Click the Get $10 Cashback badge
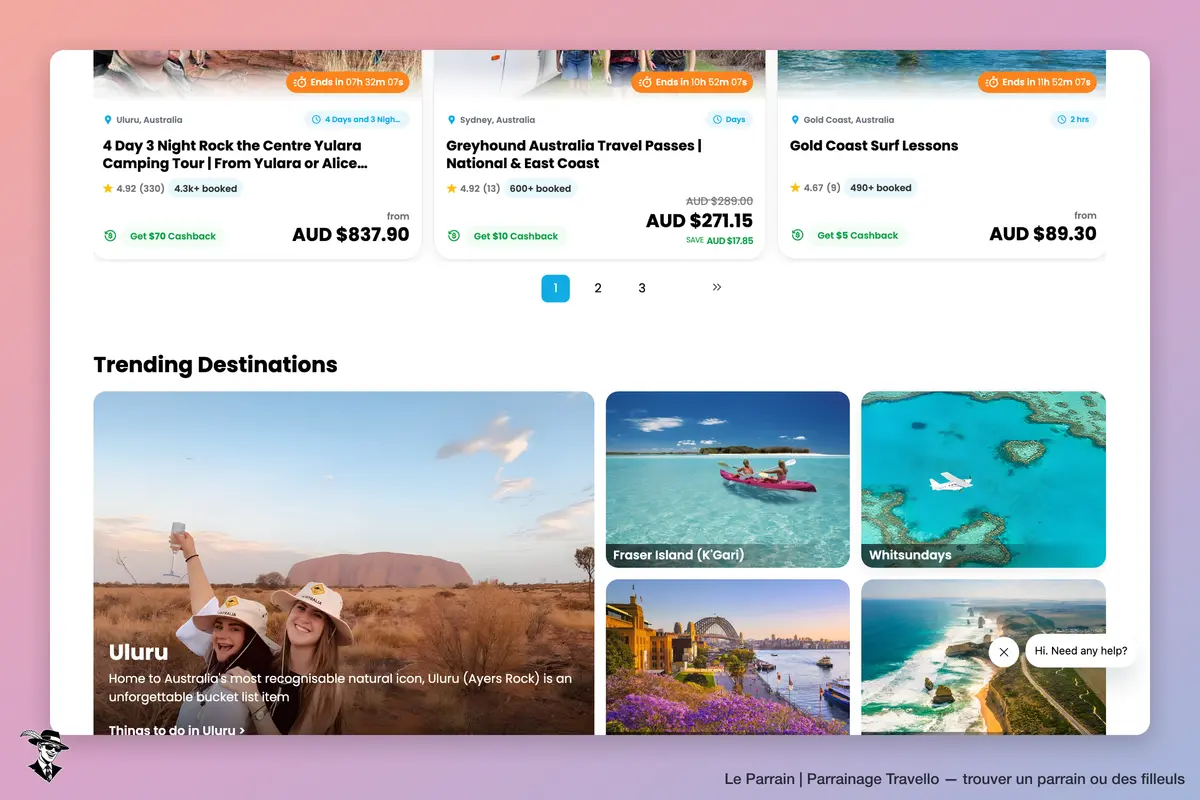The height and width of the screenshot is (800, 1200). pyautogui.click(x=516, y=236)
